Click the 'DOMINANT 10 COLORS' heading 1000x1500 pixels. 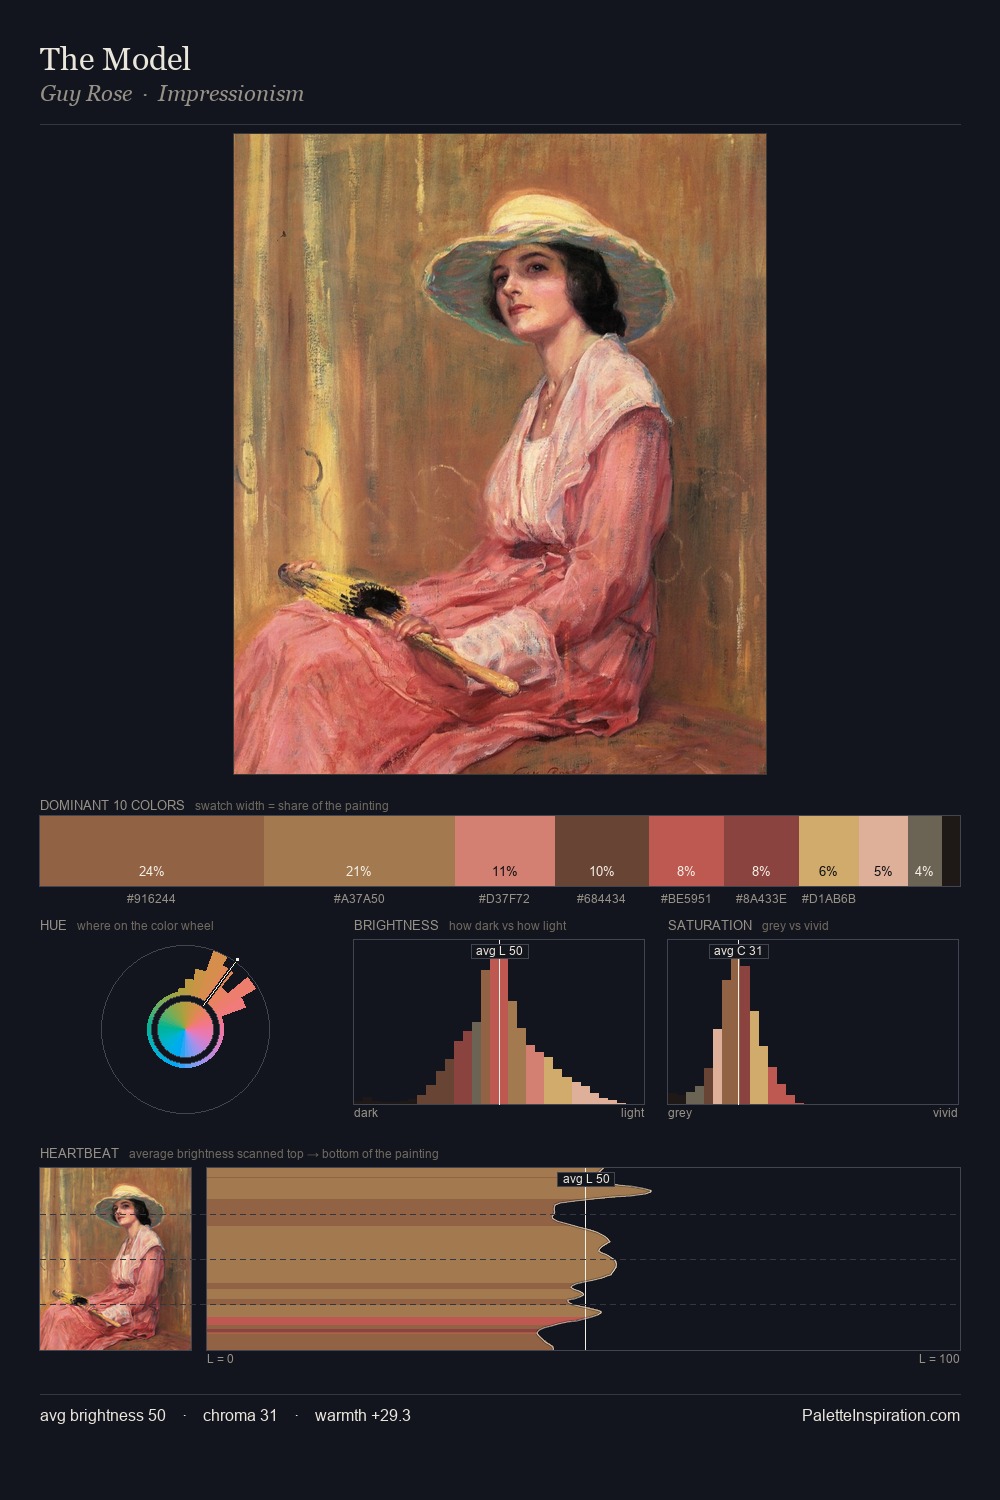pyautogui.click(x=112, y=805)
